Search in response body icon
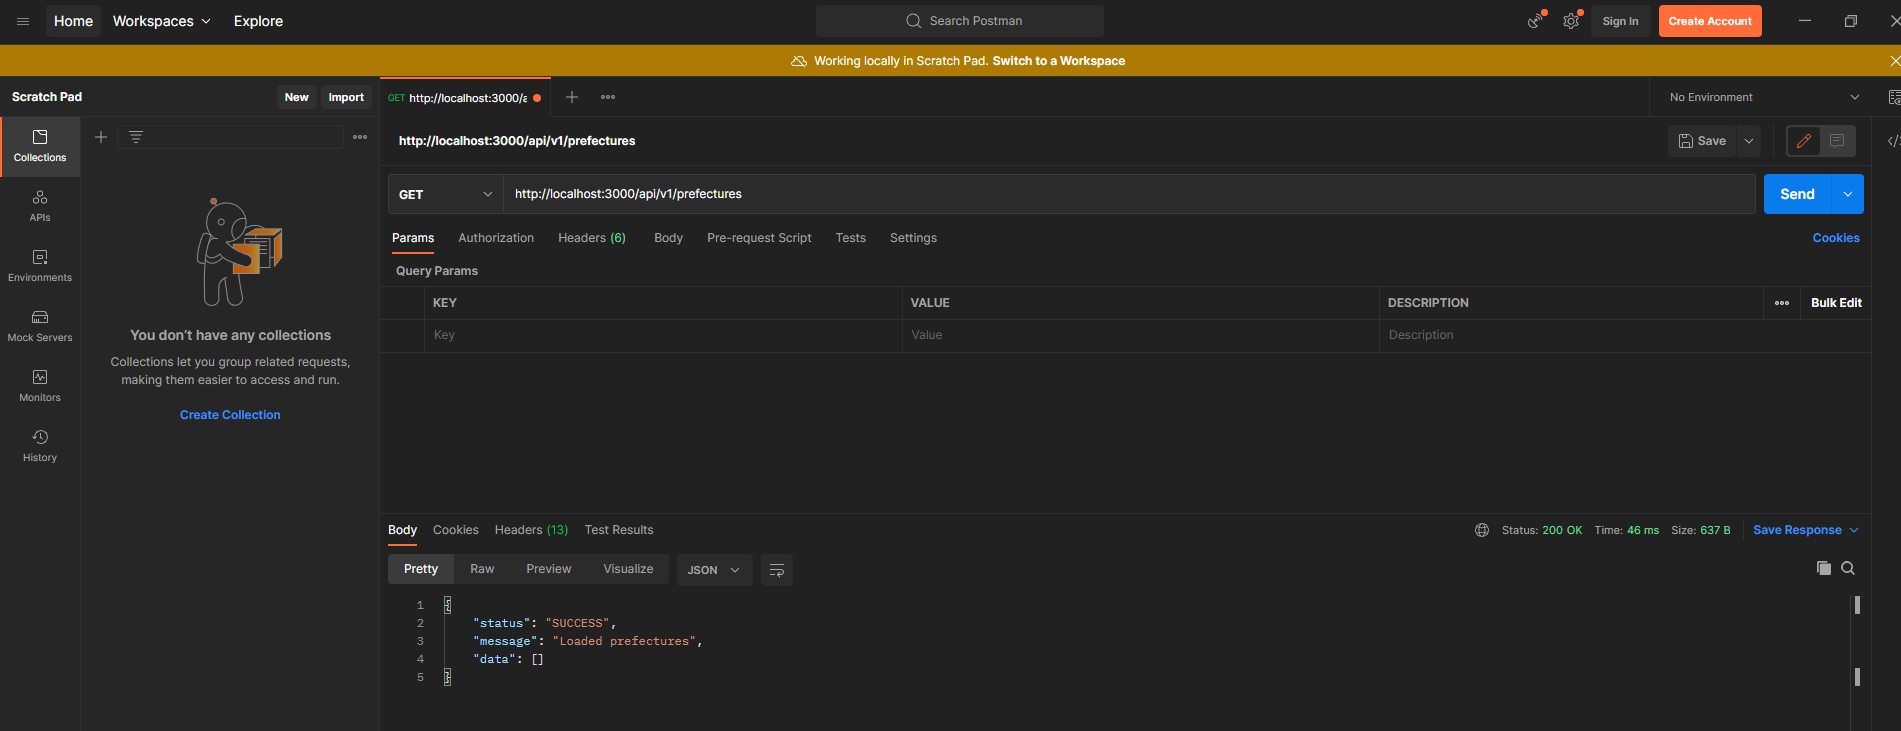The height and width of the screenshot is (731, 1901). (1848, 568)
